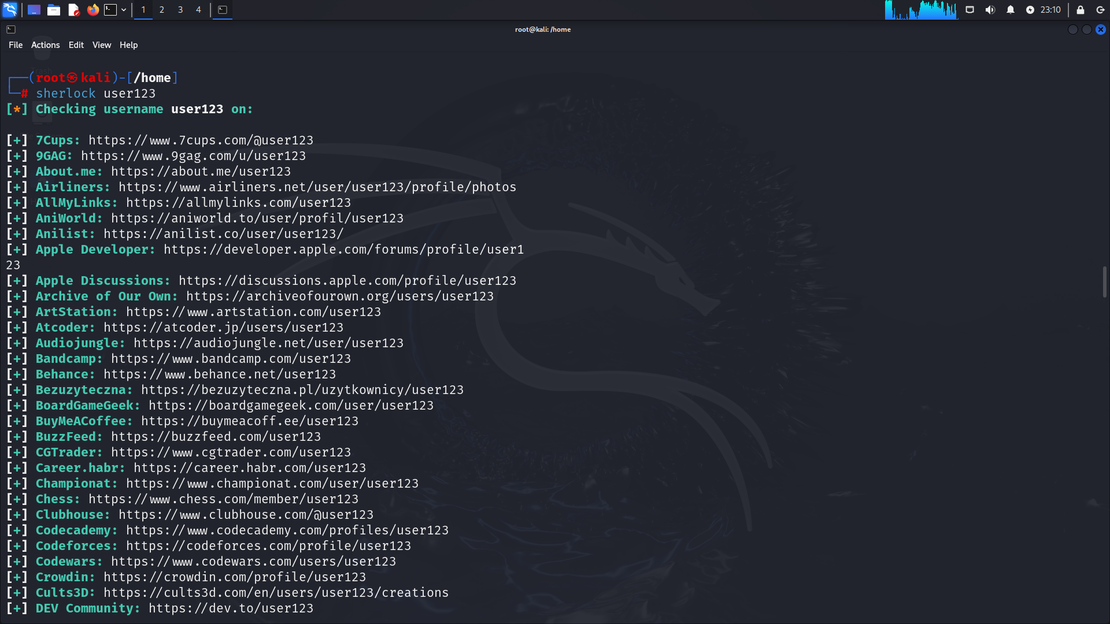The image size is (1110, 624).
Task: Switch to workspace 2
Action: point(161,9)
